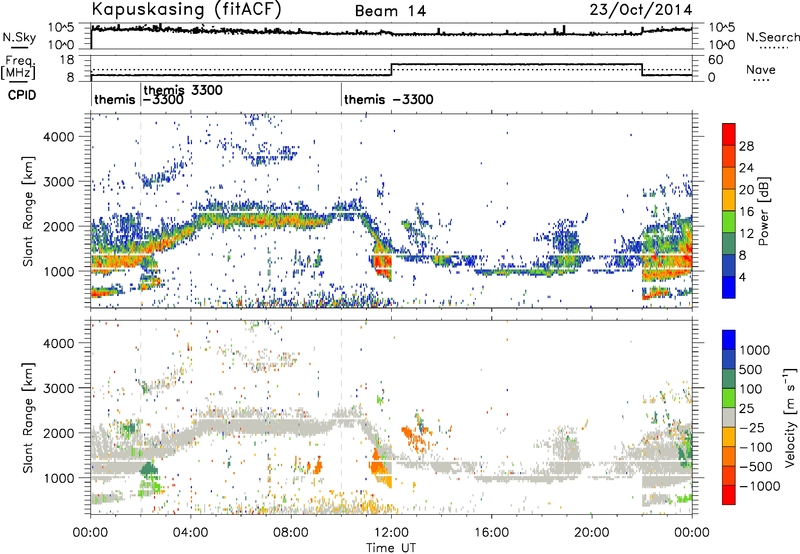Click the 16:00 time axis tick label
Viewport: 800px width, 554px height.
click(491, 533)
